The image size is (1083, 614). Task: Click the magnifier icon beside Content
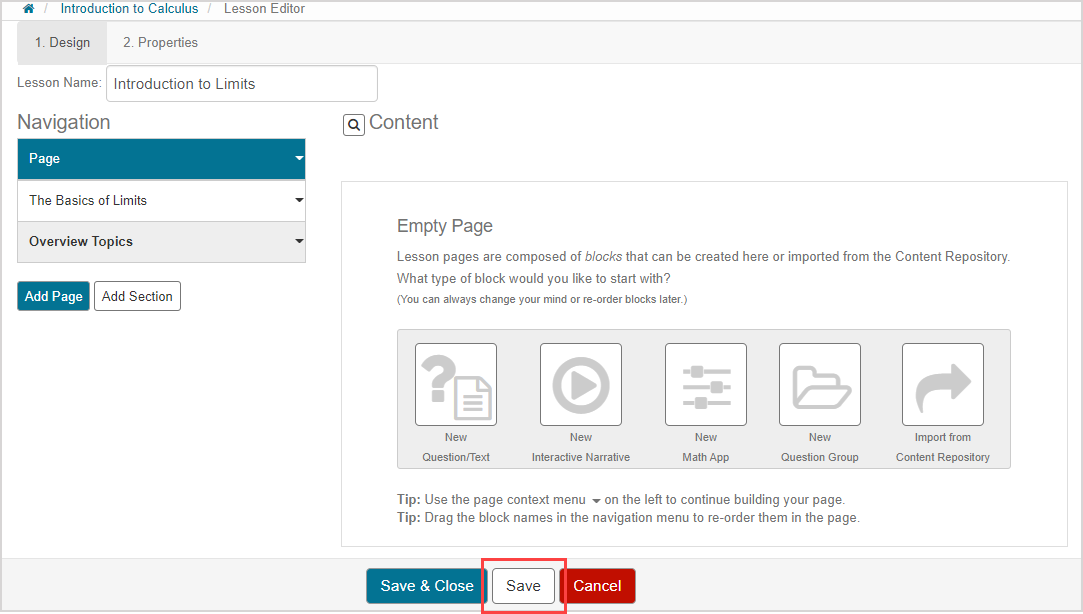(x=353, y=125)
